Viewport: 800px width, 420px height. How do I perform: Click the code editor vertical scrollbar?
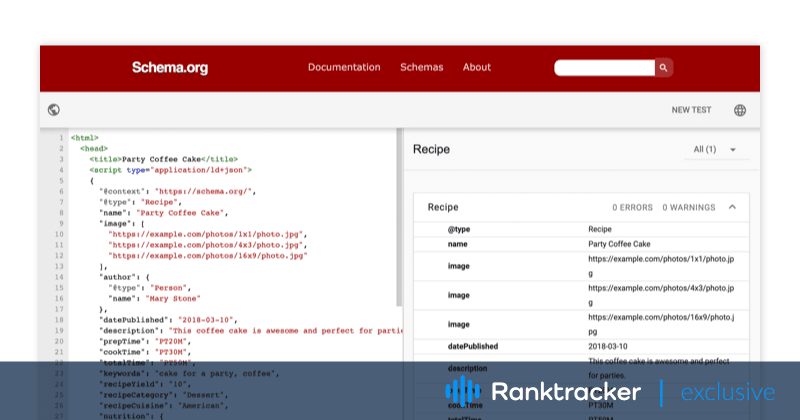(x=399, y=220)
